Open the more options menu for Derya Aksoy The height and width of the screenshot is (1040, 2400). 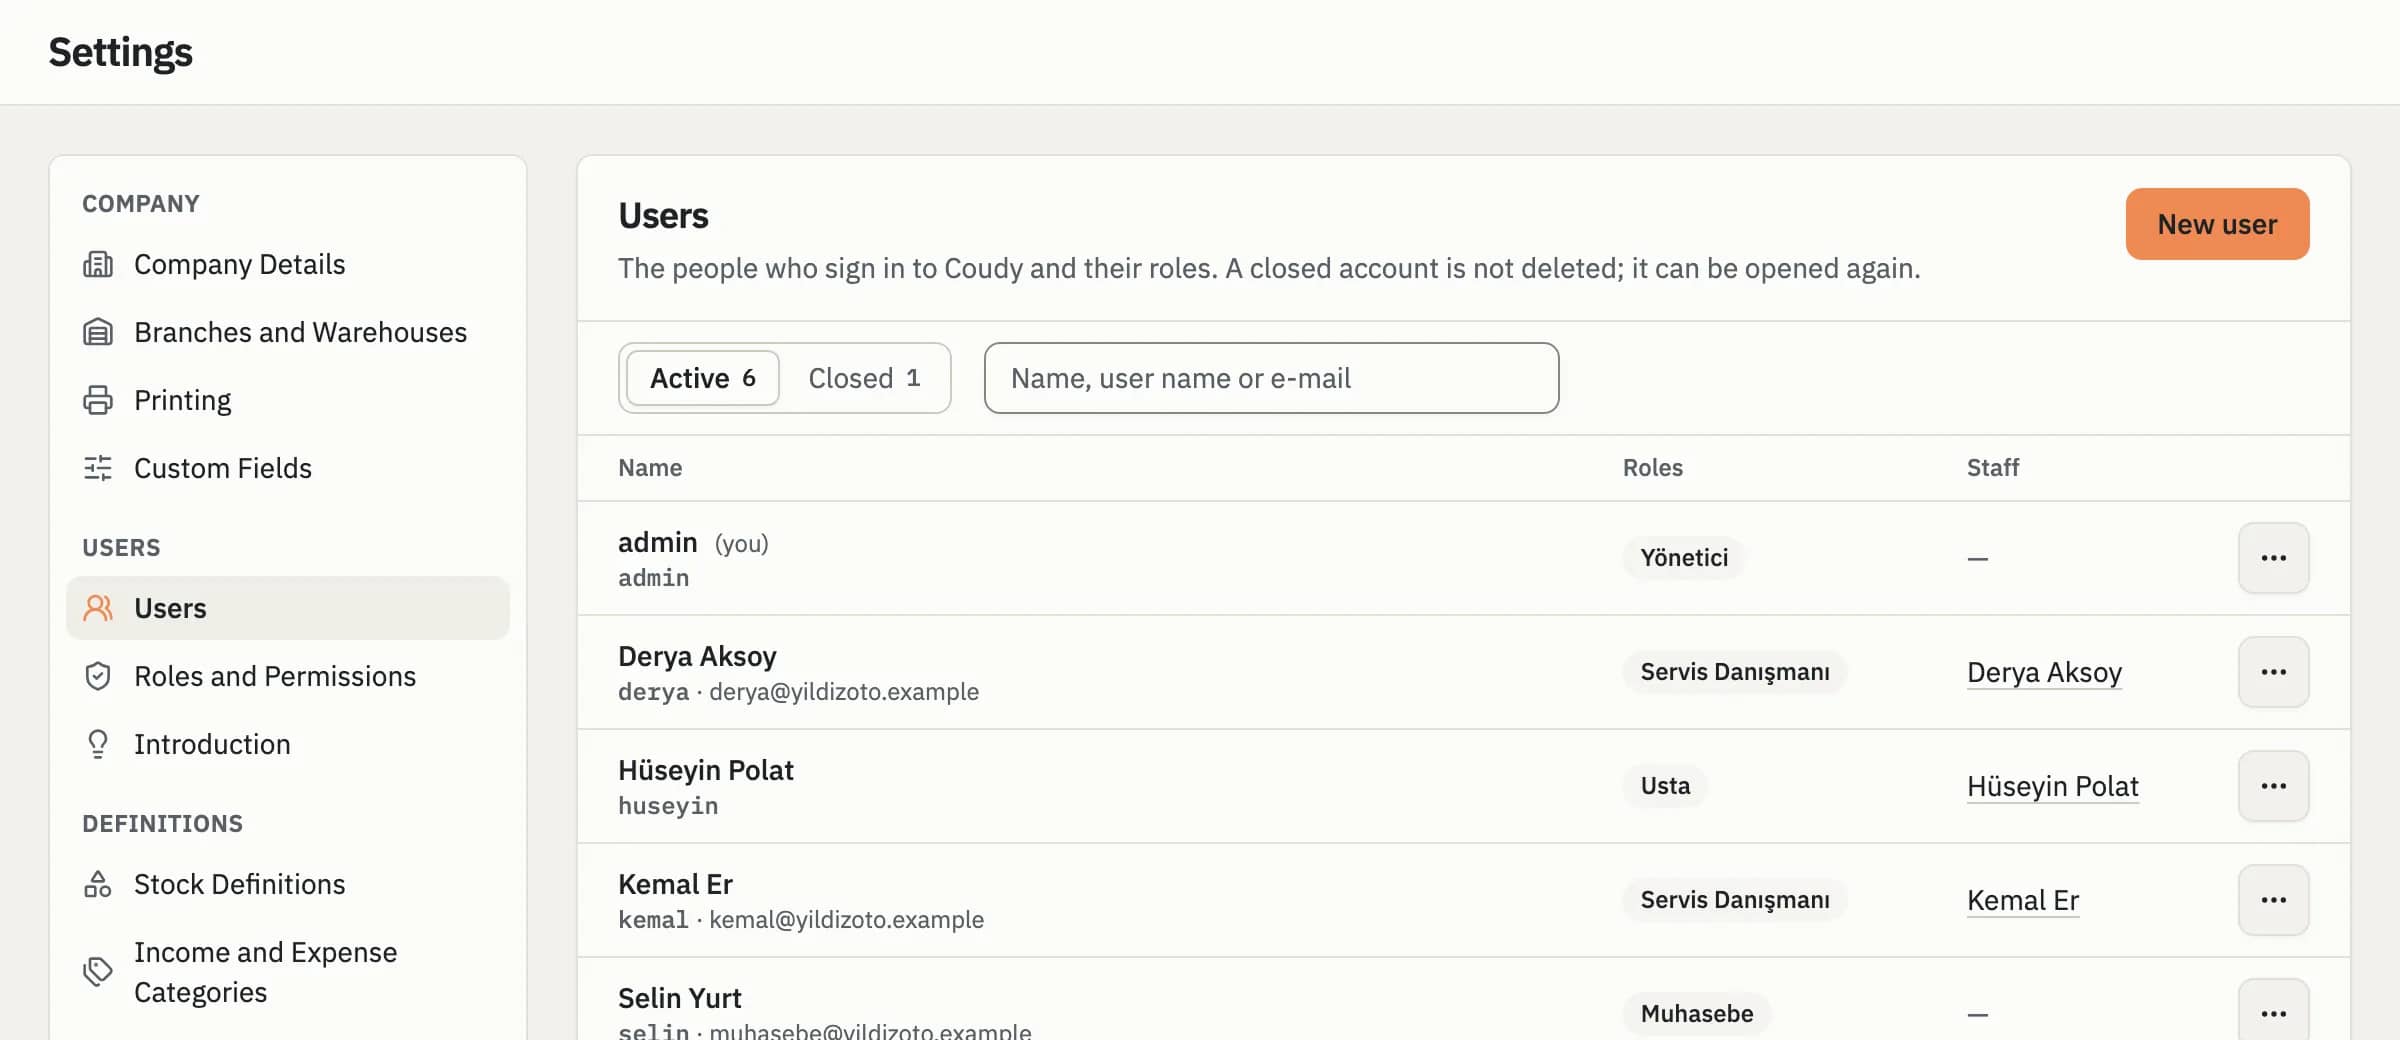(2273, 672)
